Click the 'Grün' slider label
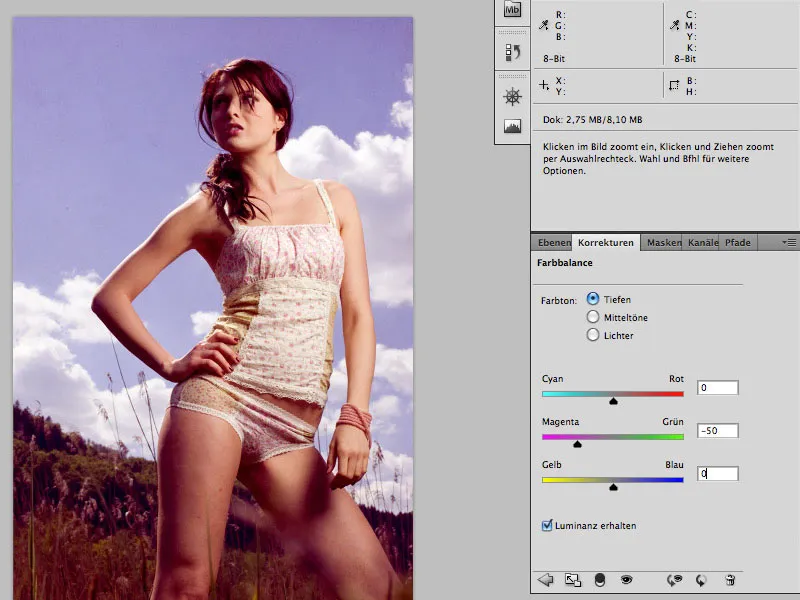800x600 pixels. click(673, 422)
